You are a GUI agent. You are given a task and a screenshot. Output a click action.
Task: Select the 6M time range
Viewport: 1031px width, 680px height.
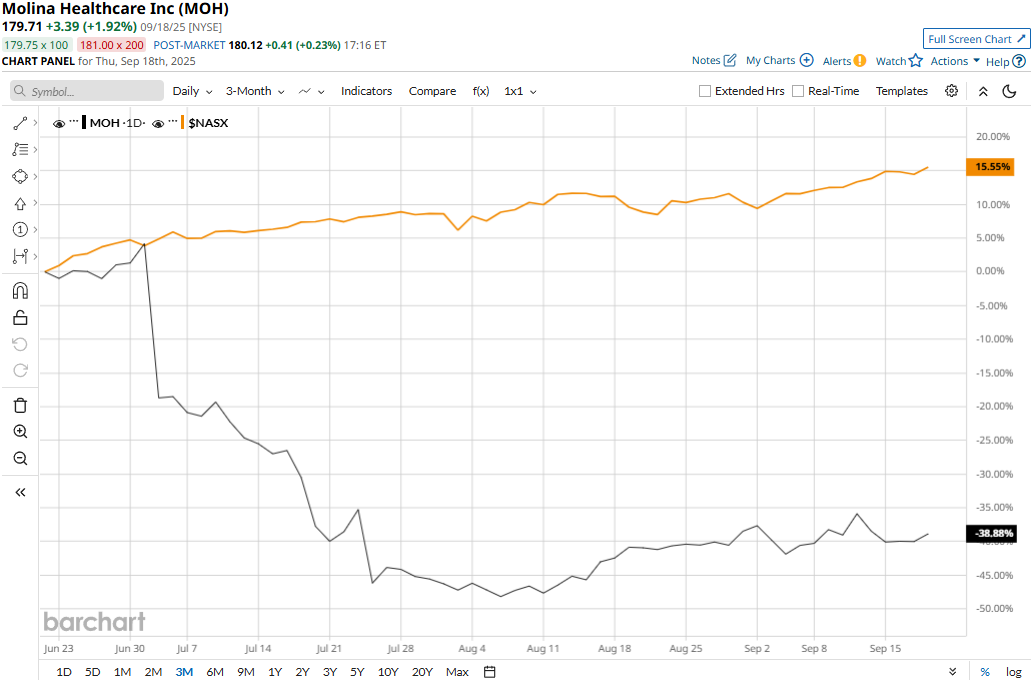215,671
